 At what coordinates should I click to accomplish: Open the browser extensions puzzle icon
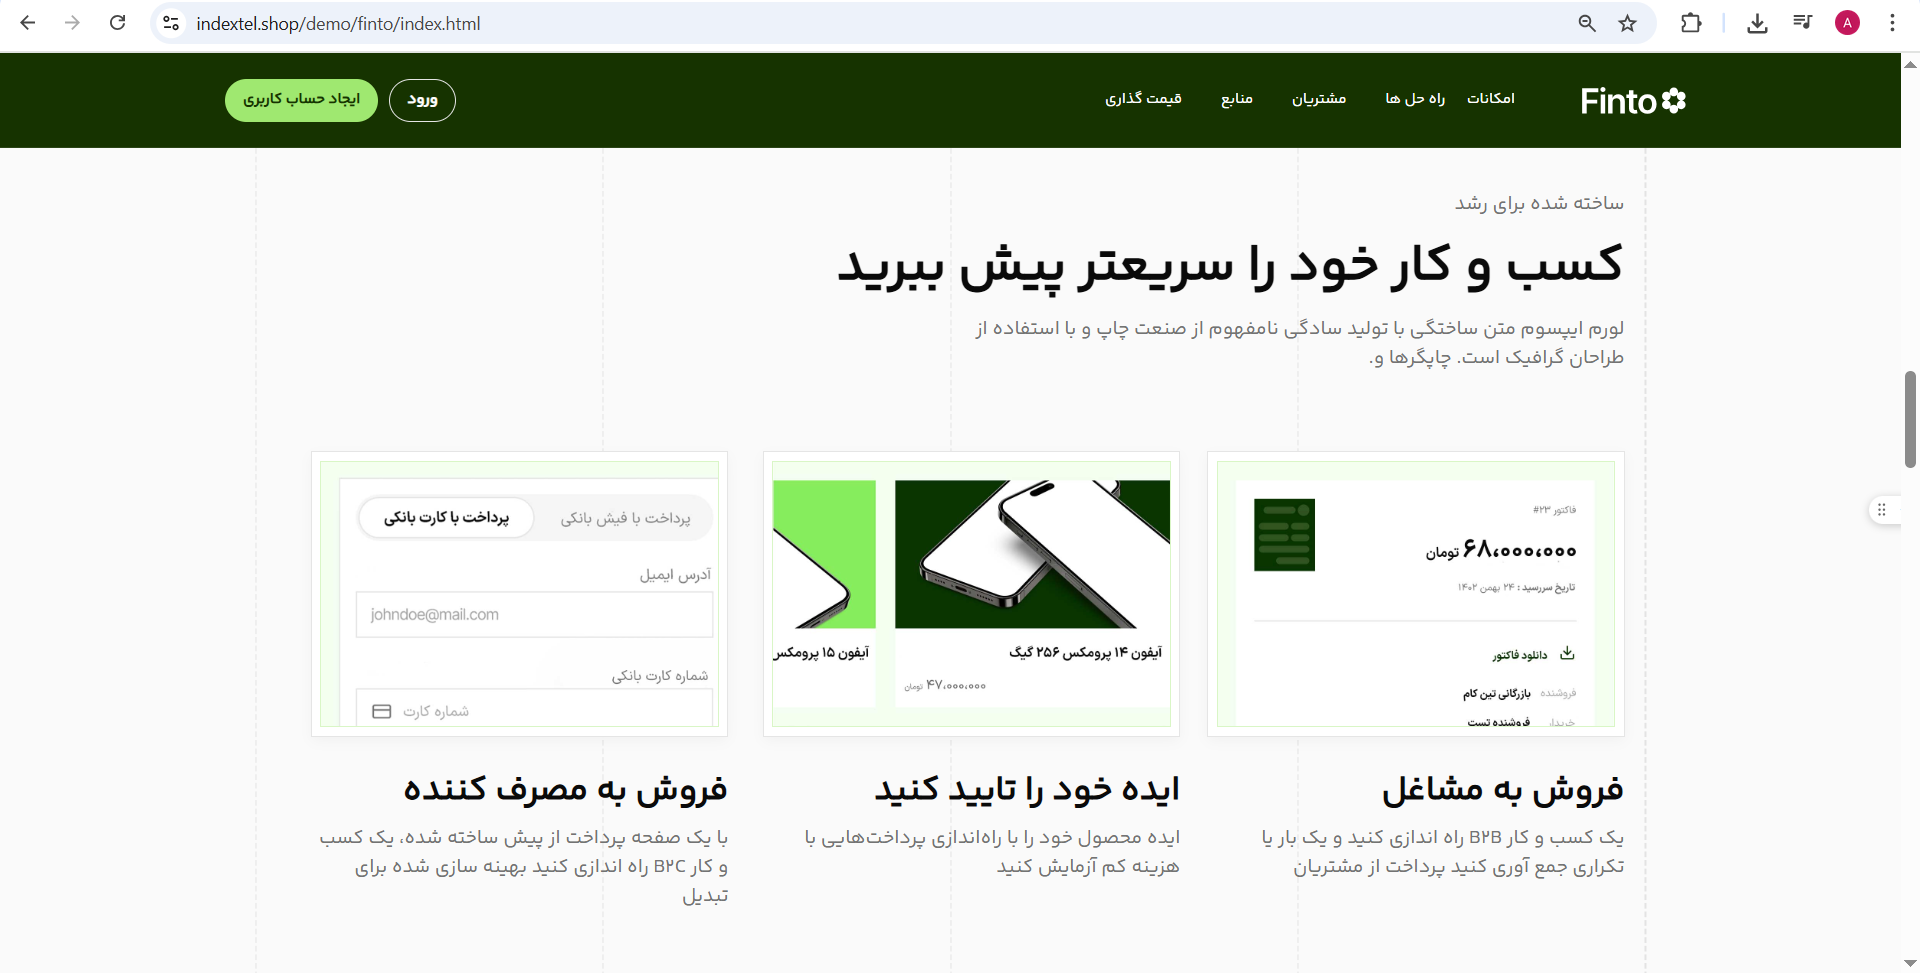[x=1691, y=23]
